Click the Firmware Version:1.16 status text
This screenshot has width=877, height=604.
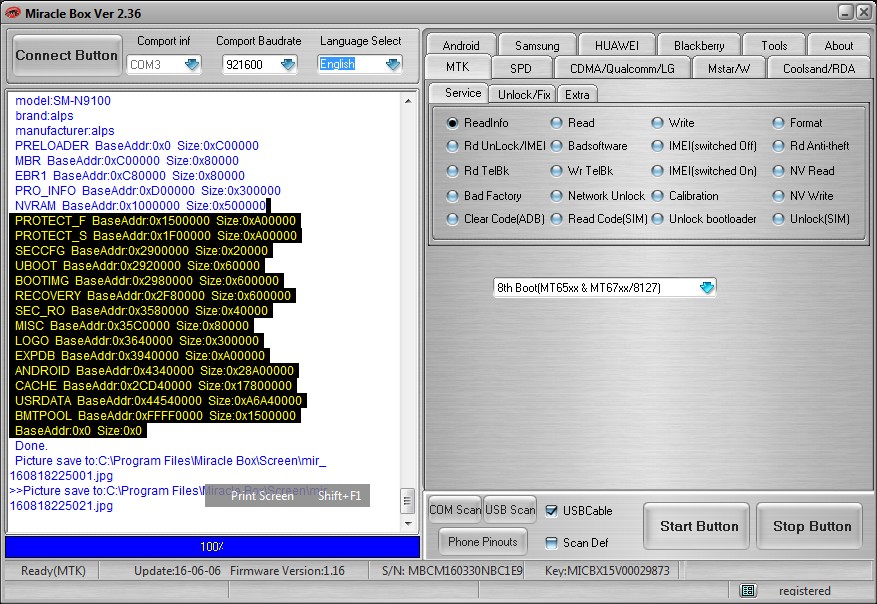287,571
